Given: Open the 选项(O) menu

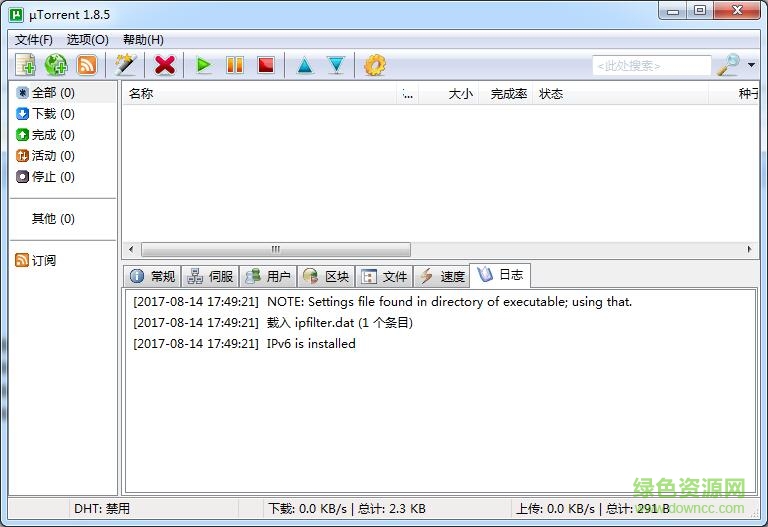Looking at the screenshot, I should coord(88,40).
